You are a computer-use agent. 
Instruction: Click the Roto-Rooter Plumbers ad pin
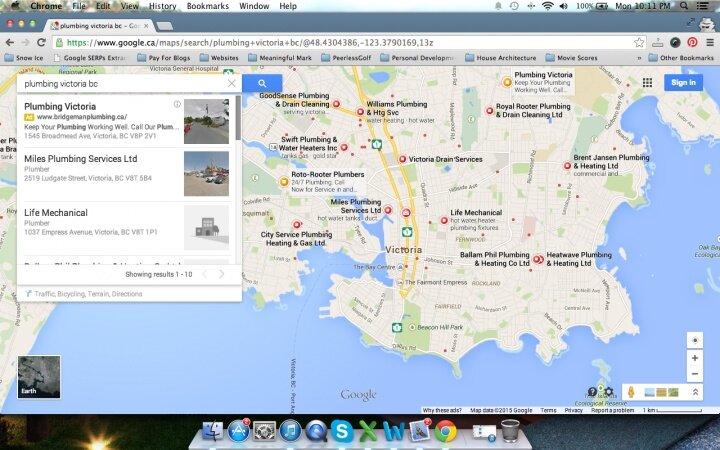pyautogui.click(x=284, y=181)
